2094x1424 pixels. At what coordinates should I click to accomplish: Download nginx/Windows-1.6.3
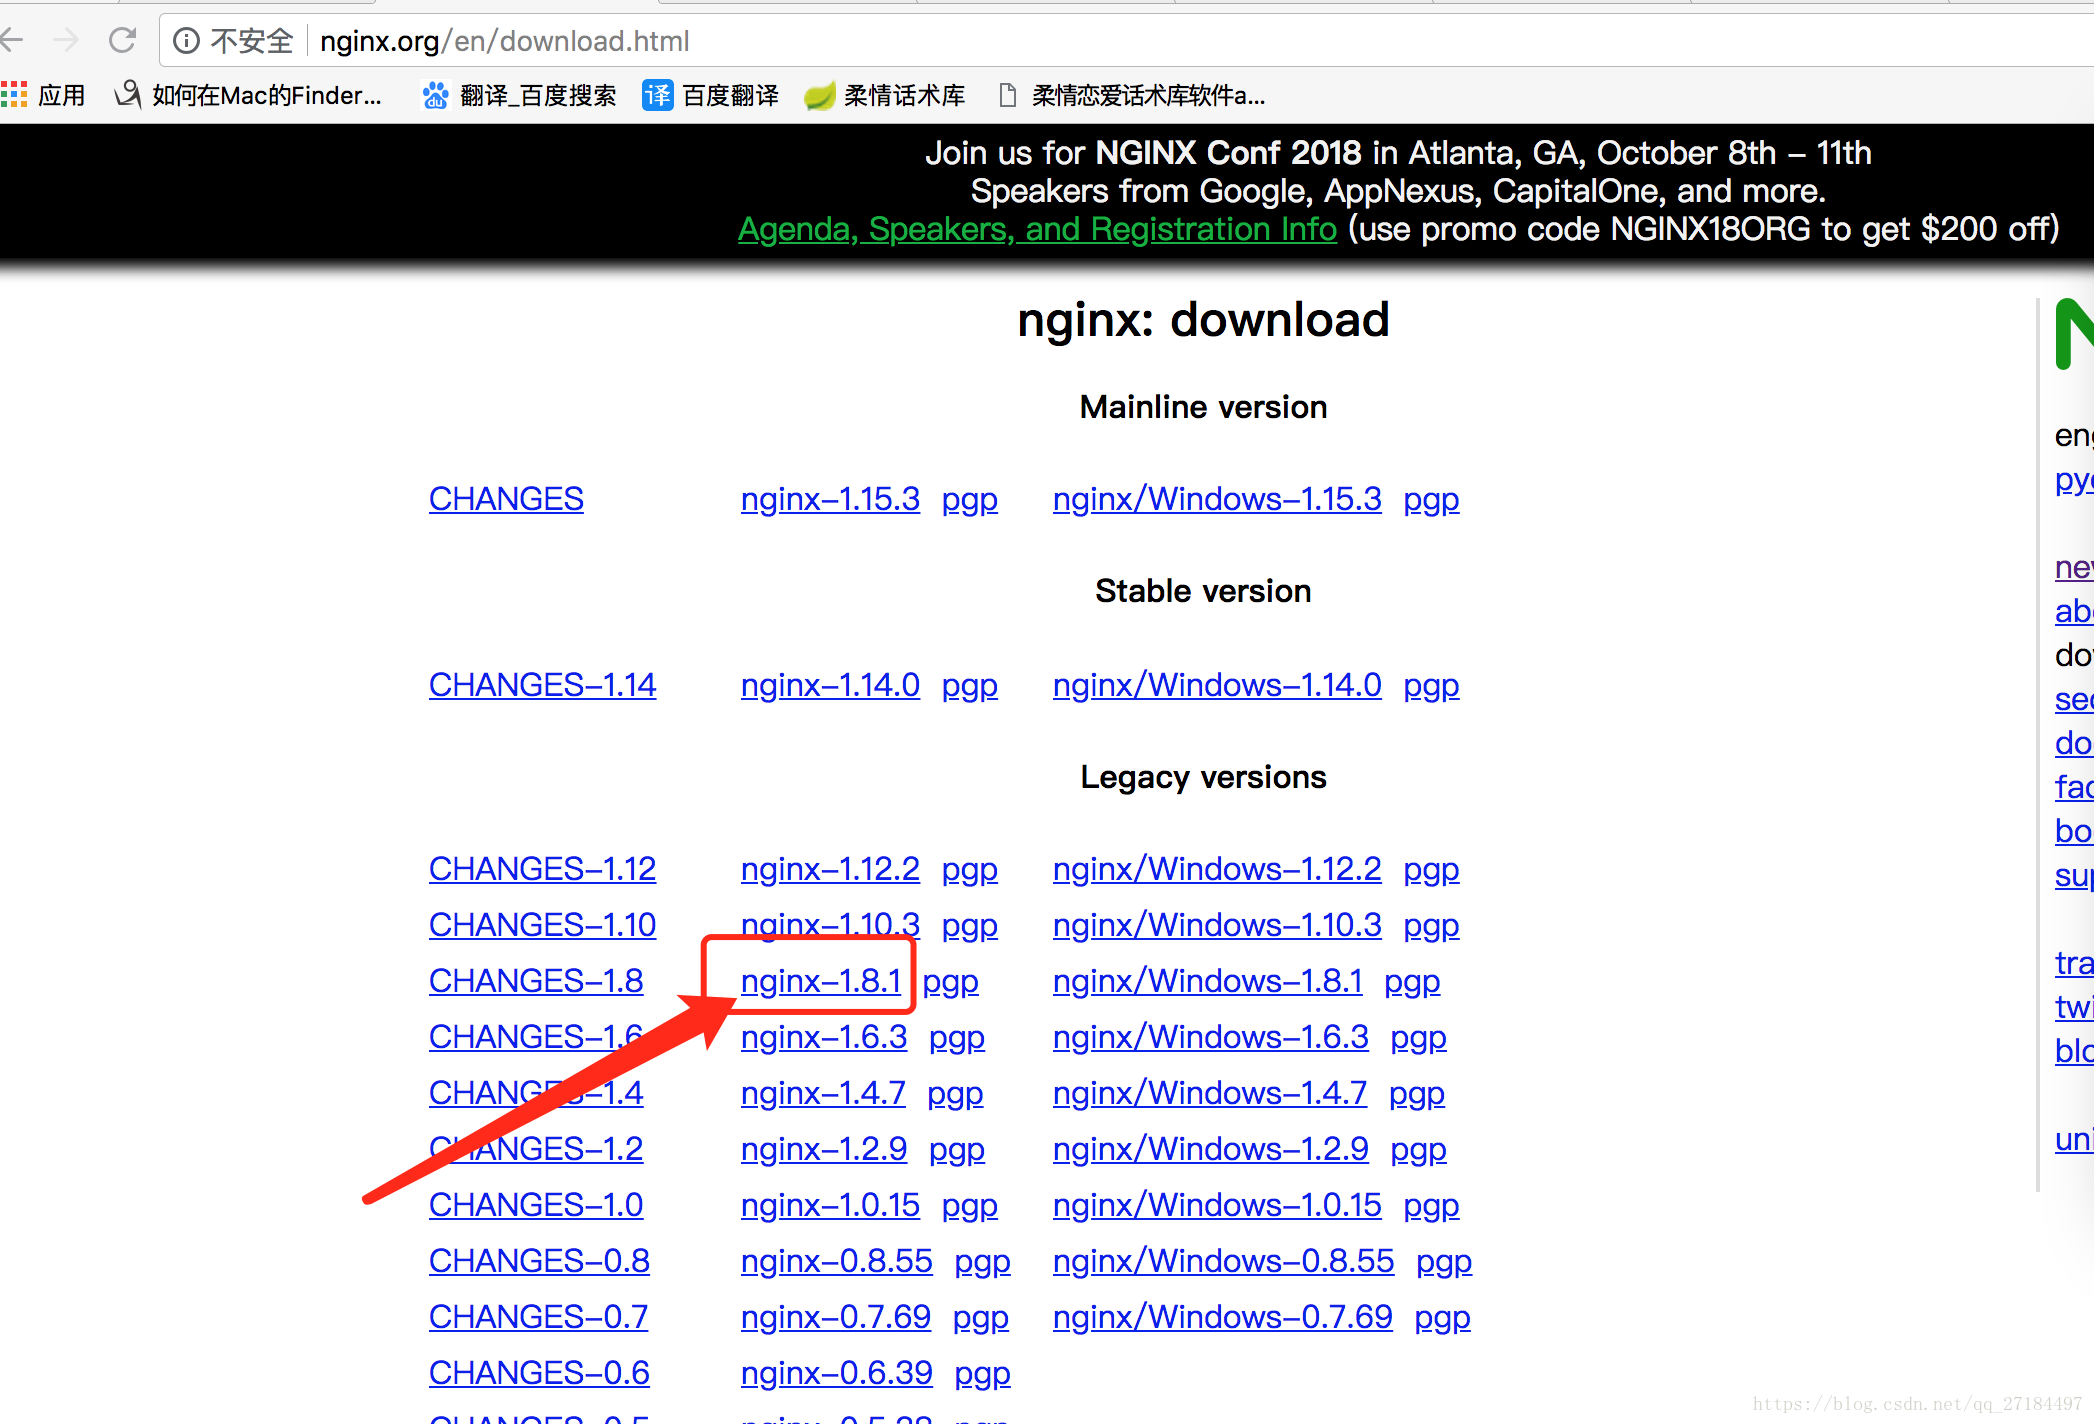click(1211, 1037)
